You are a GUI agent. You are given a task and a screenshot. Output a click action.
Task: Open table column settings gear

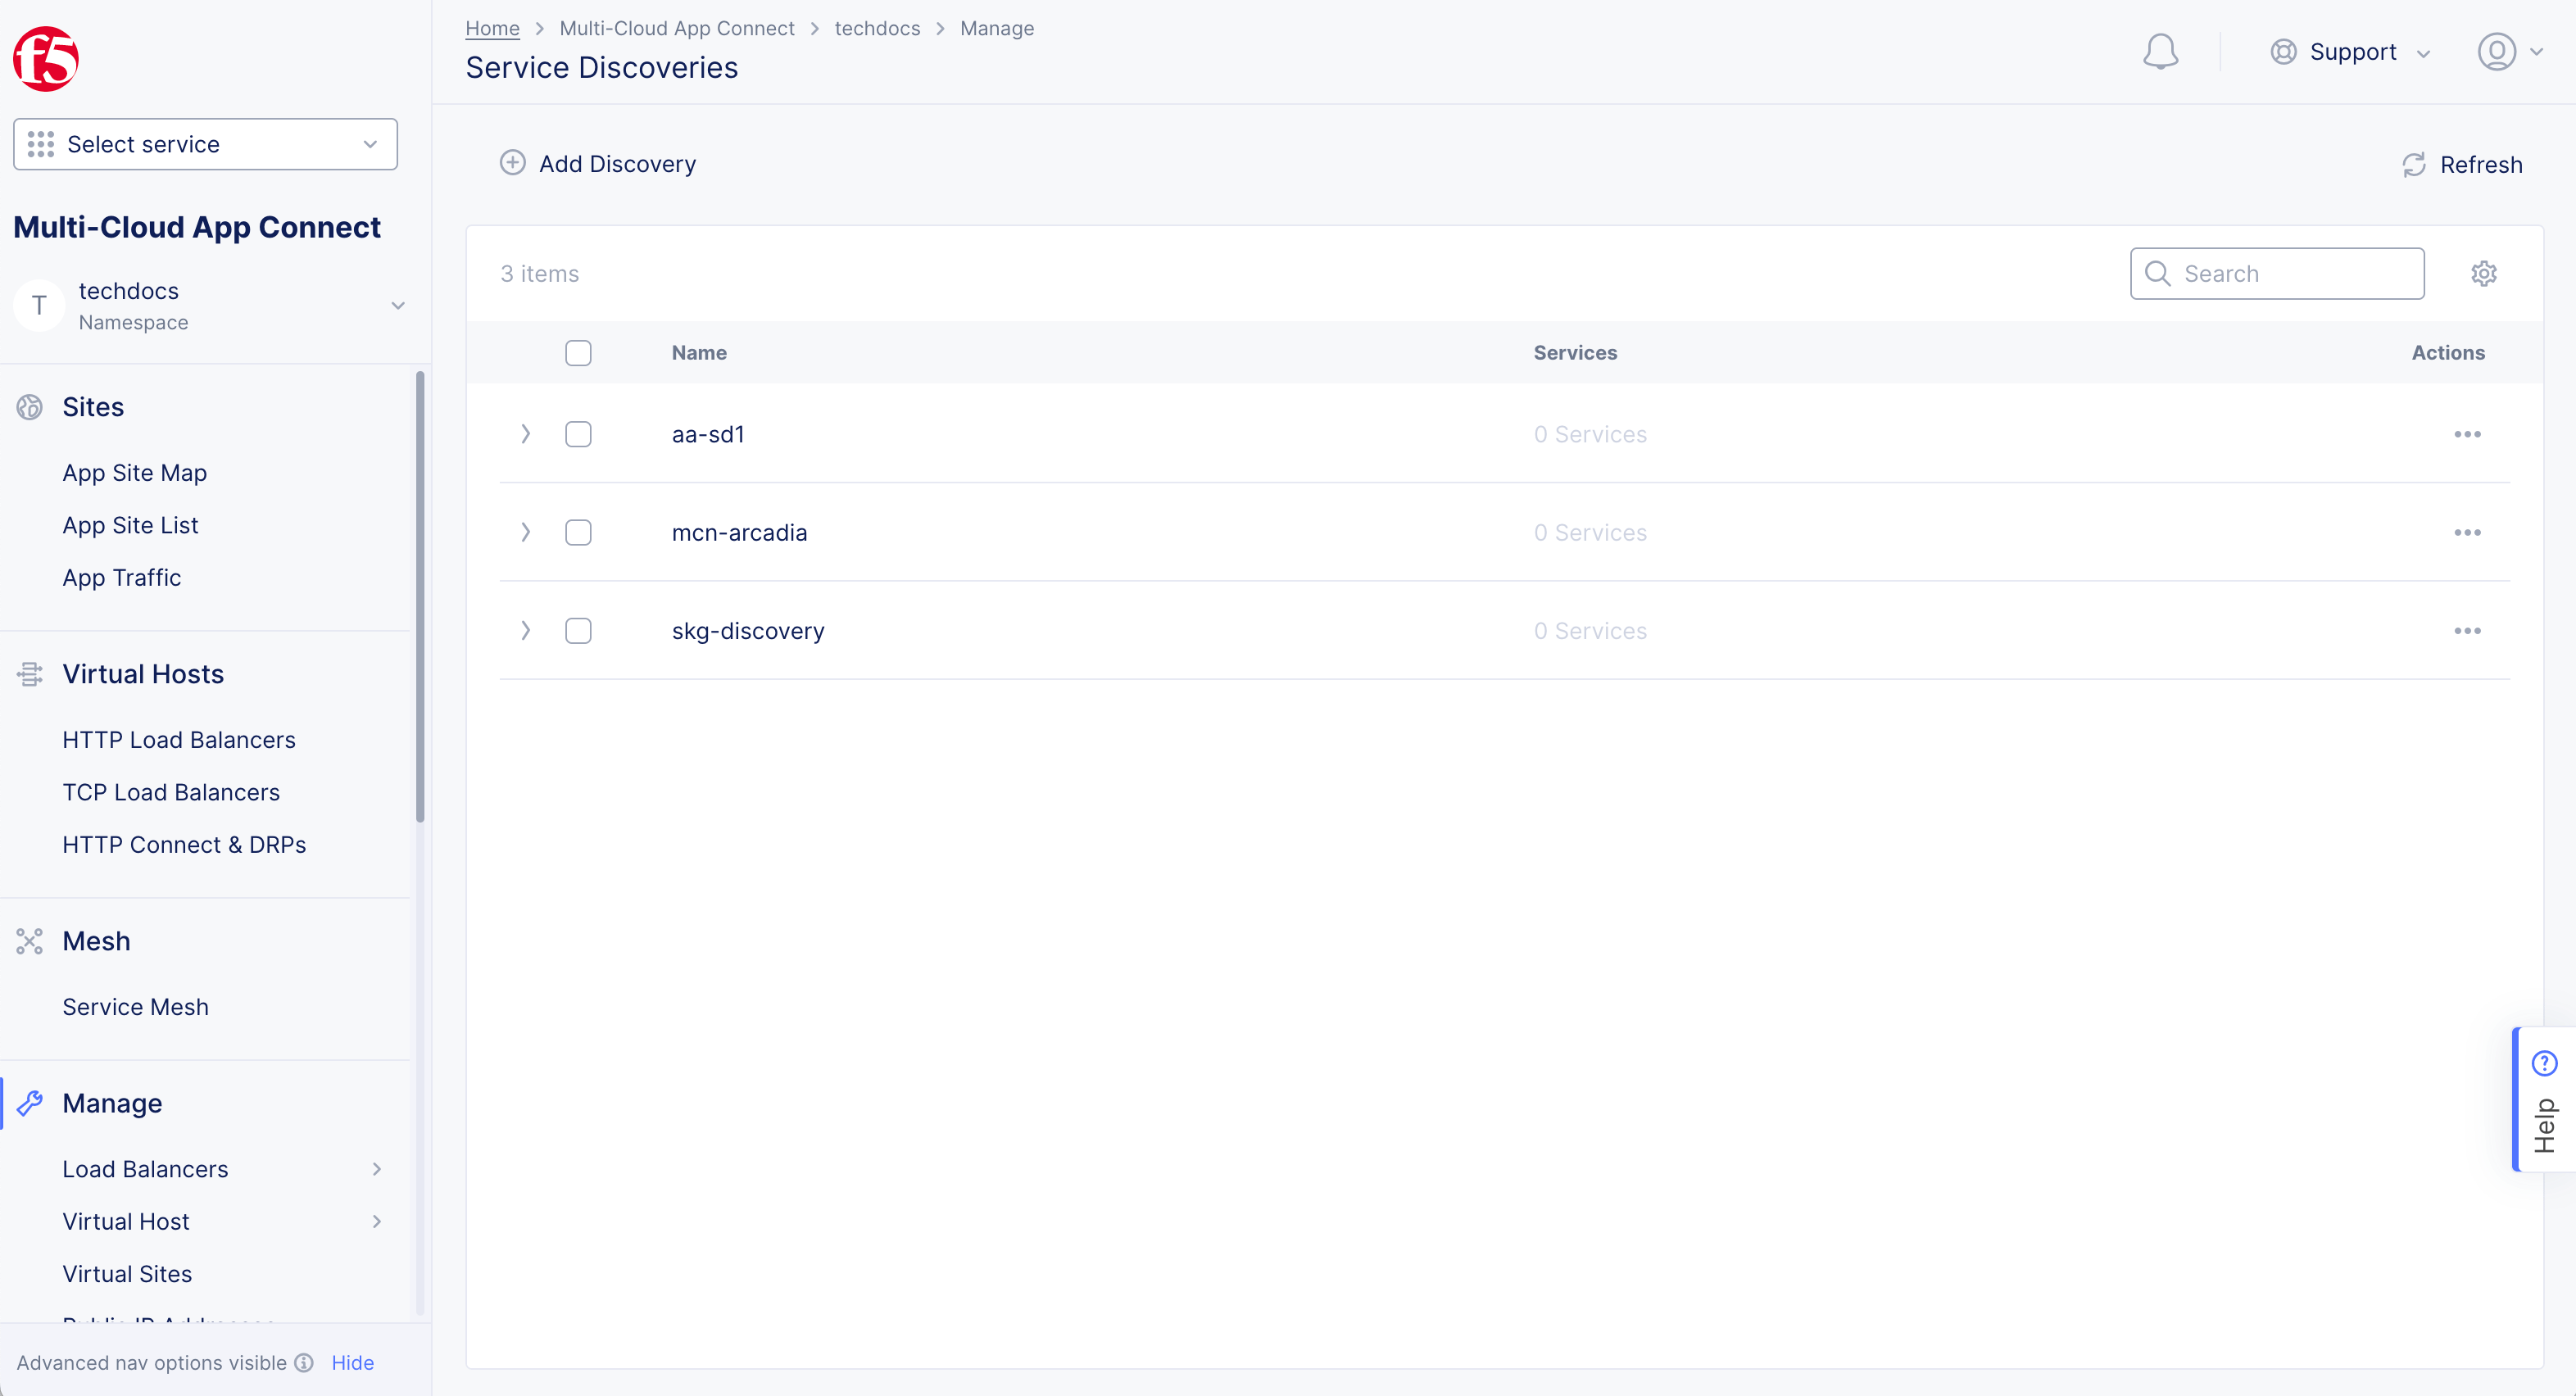pyautogui.click(x=2484, y=274)
